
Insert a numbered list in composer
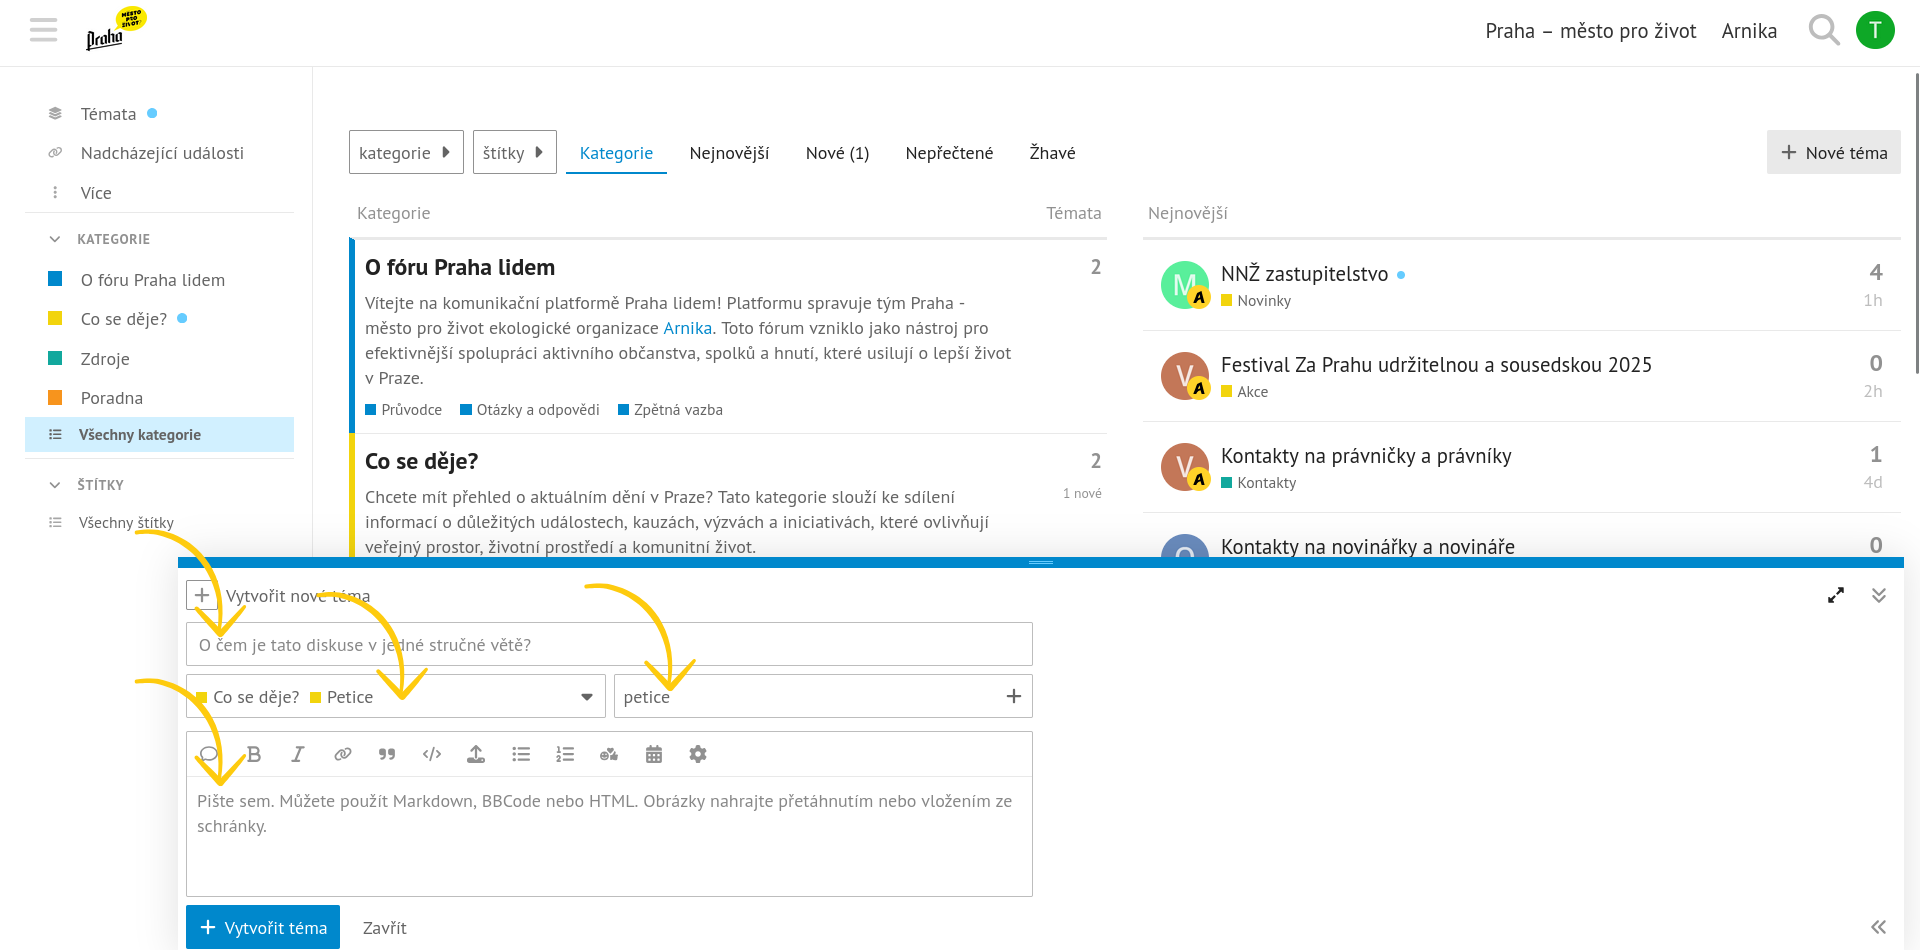pos(565,754)
